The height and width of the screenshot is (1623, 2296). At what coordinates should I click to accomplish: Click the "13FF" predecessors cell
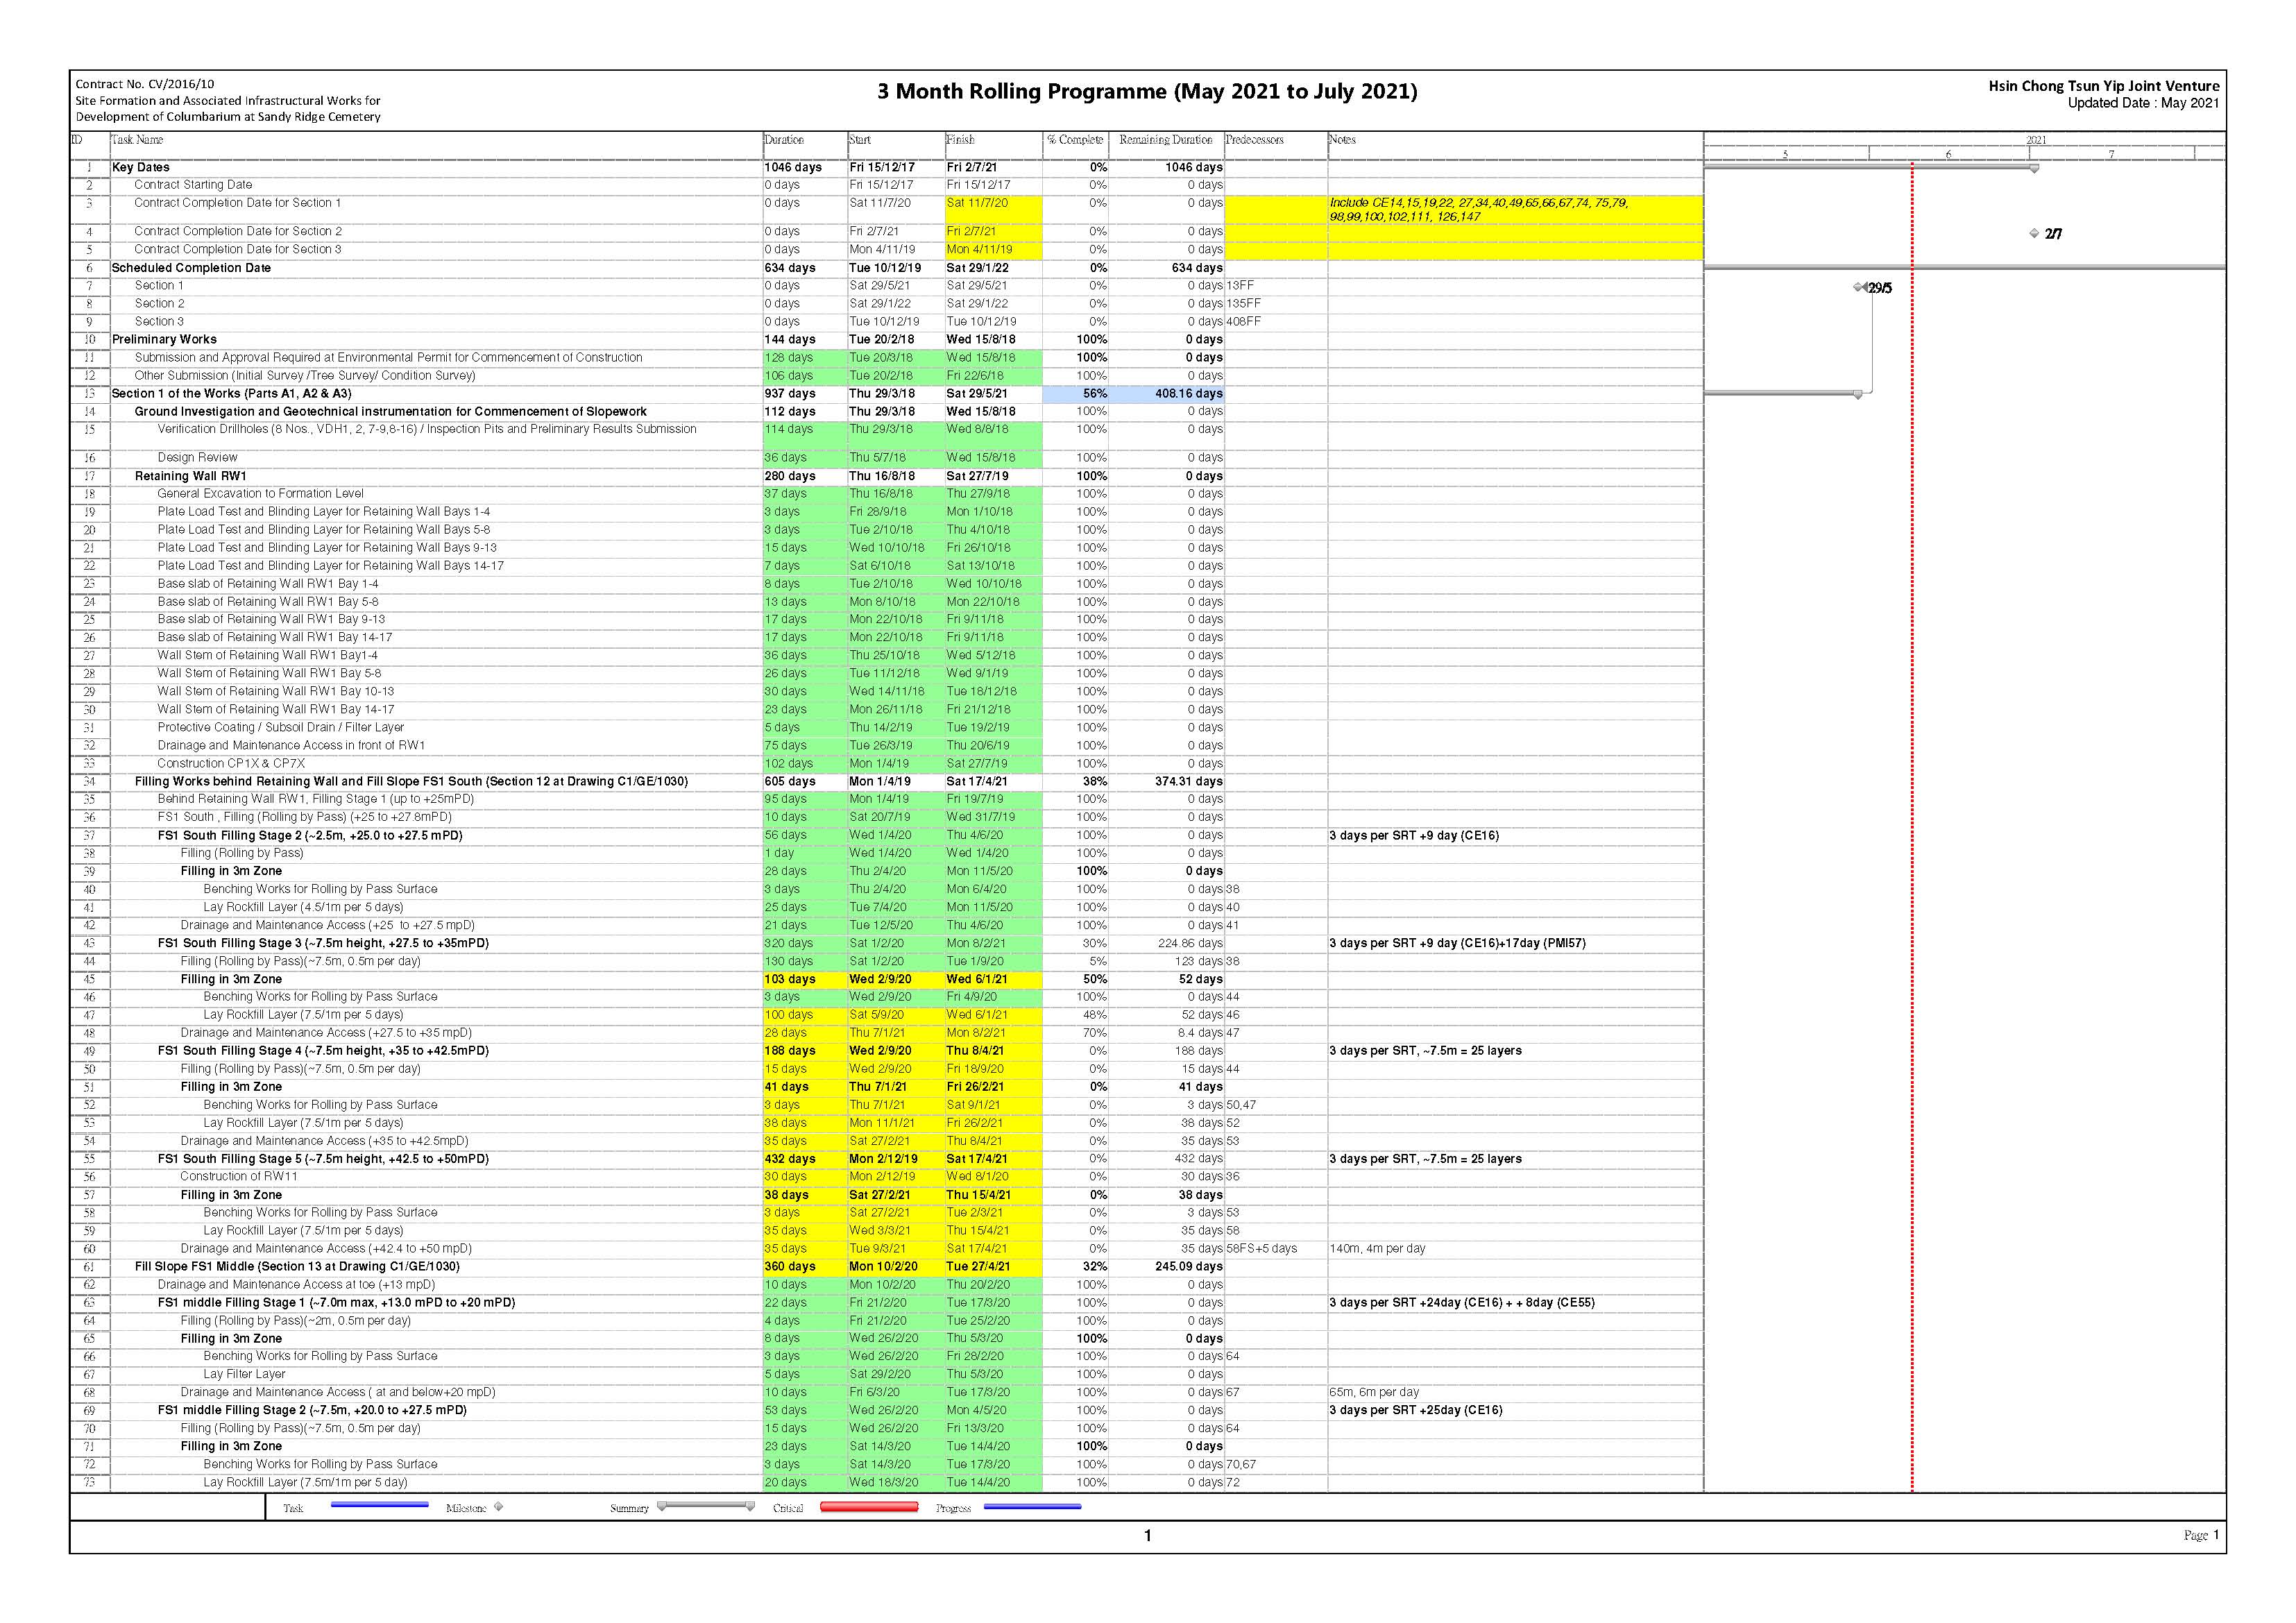coord(1240,286)
